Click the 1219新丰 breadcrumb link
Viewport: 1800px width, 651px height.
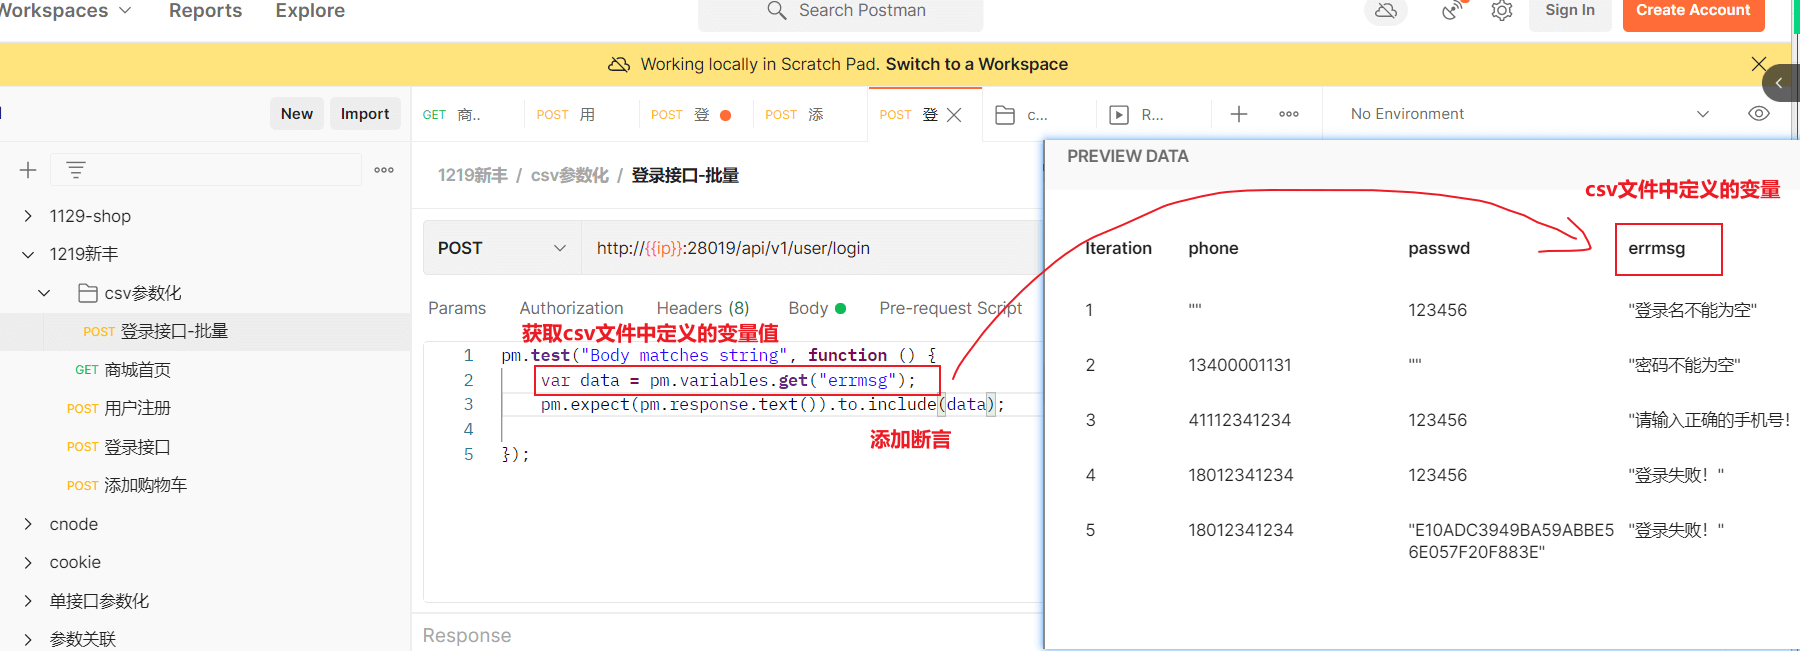click(473, 175)
